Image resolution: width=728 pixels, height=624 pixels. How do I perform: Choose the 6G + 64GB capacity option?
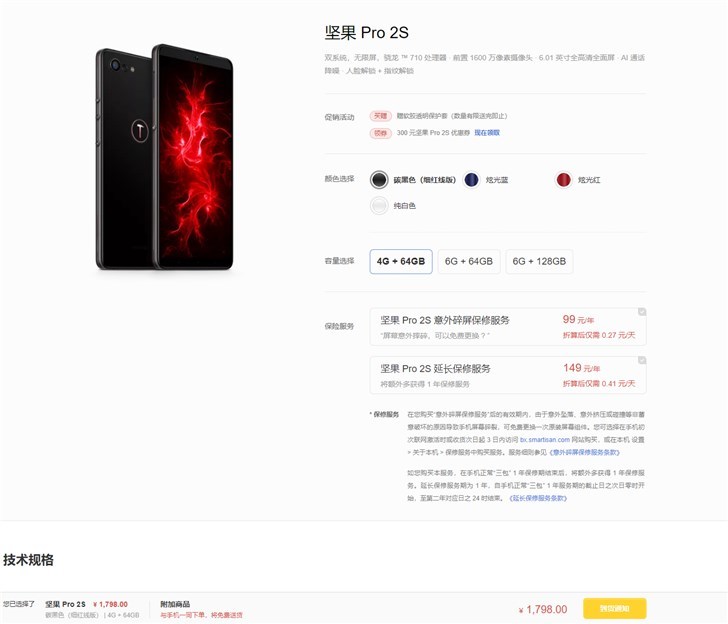[x=468, y=261]
